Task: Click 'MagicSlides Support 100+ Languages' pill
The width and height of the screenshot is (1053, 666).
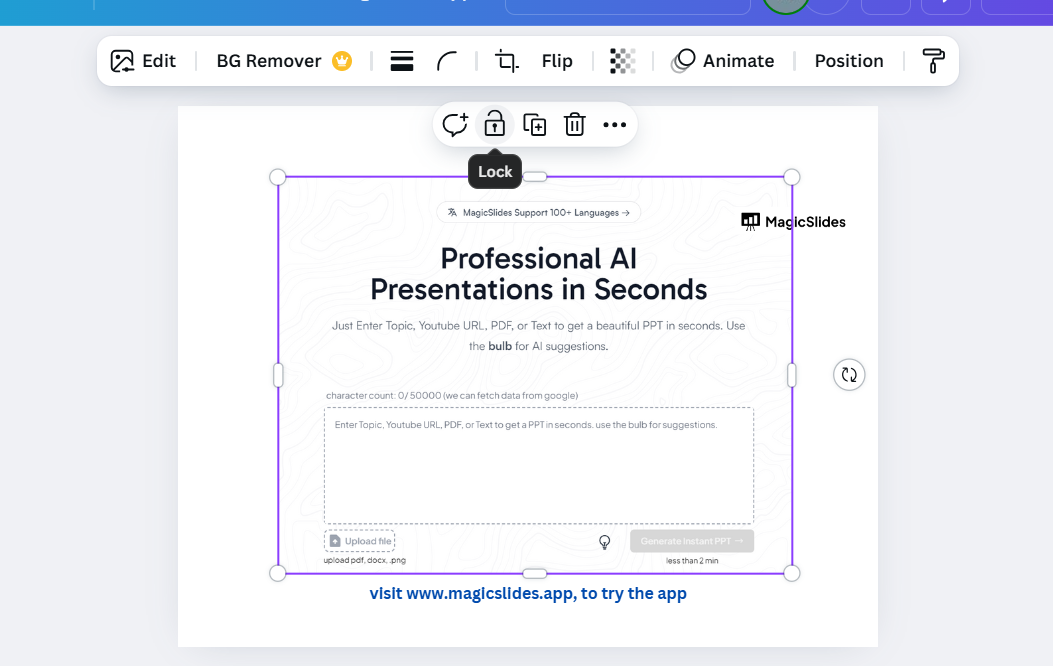Action: pyautogui.click(x=539, y=213)
